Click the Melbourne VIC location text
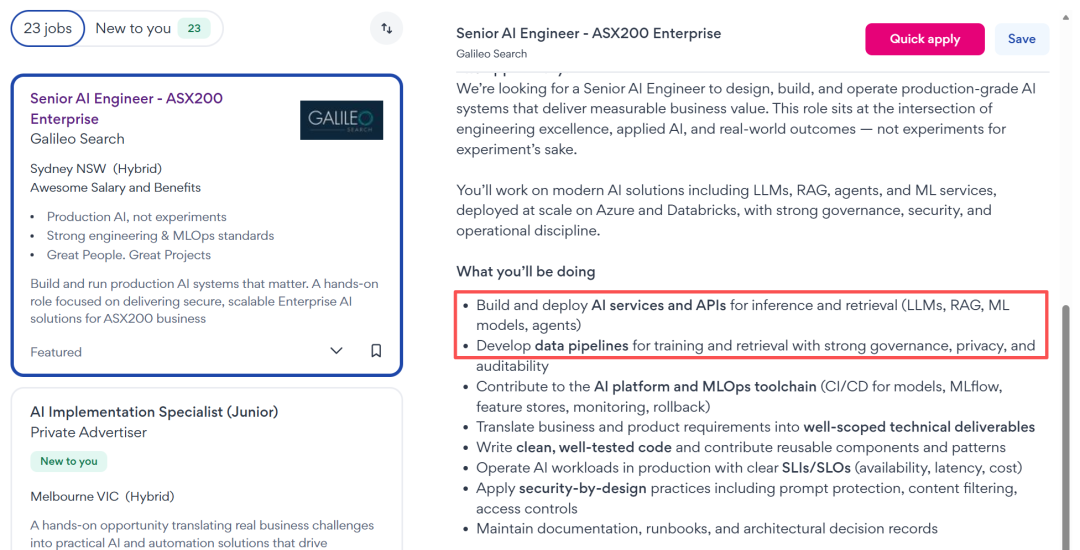Screen dimensions: 1080x550 pyautogui.click(x=75, y=496)
